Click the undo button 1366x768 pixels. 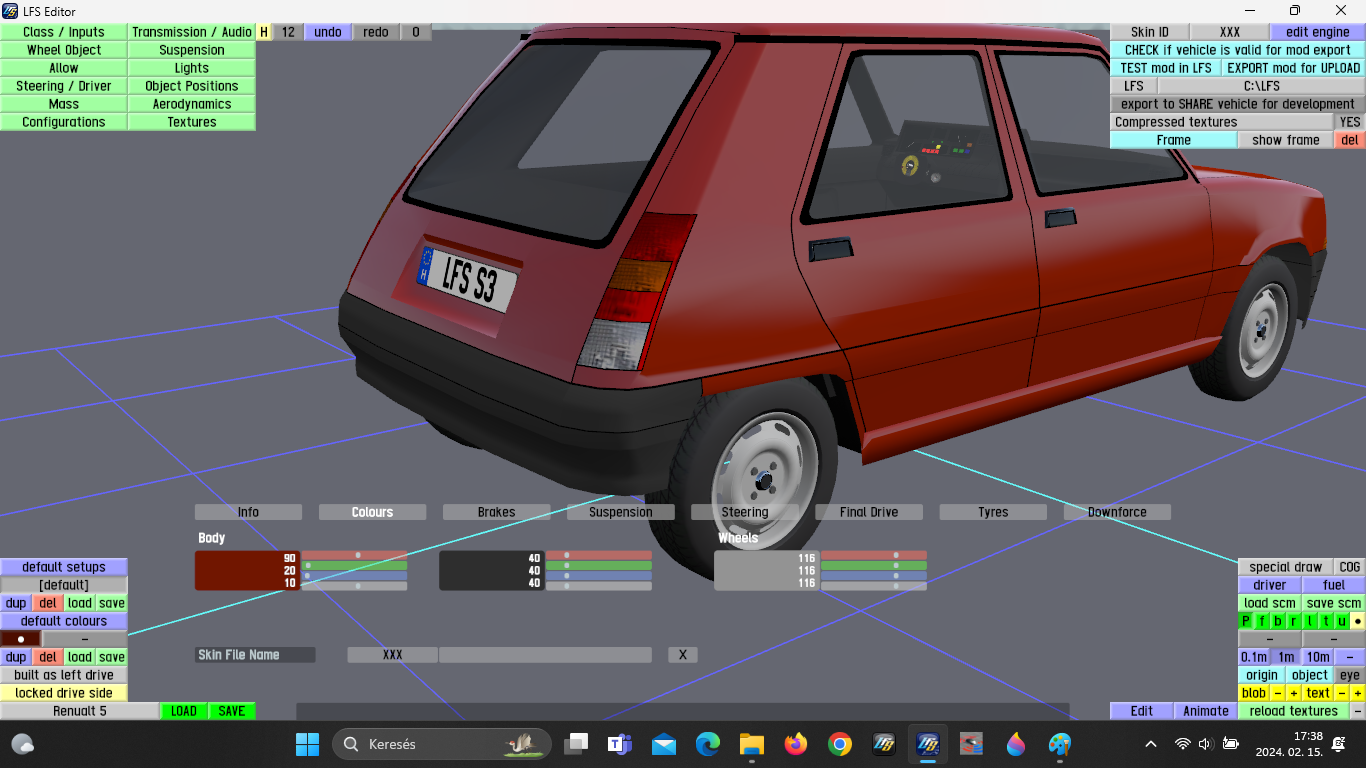click(x=328, y=32)
